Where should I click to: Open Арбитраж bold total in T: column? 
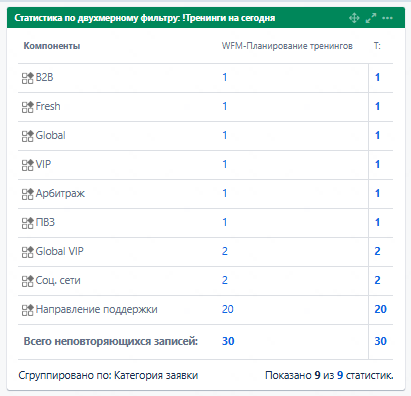point(377,193)
